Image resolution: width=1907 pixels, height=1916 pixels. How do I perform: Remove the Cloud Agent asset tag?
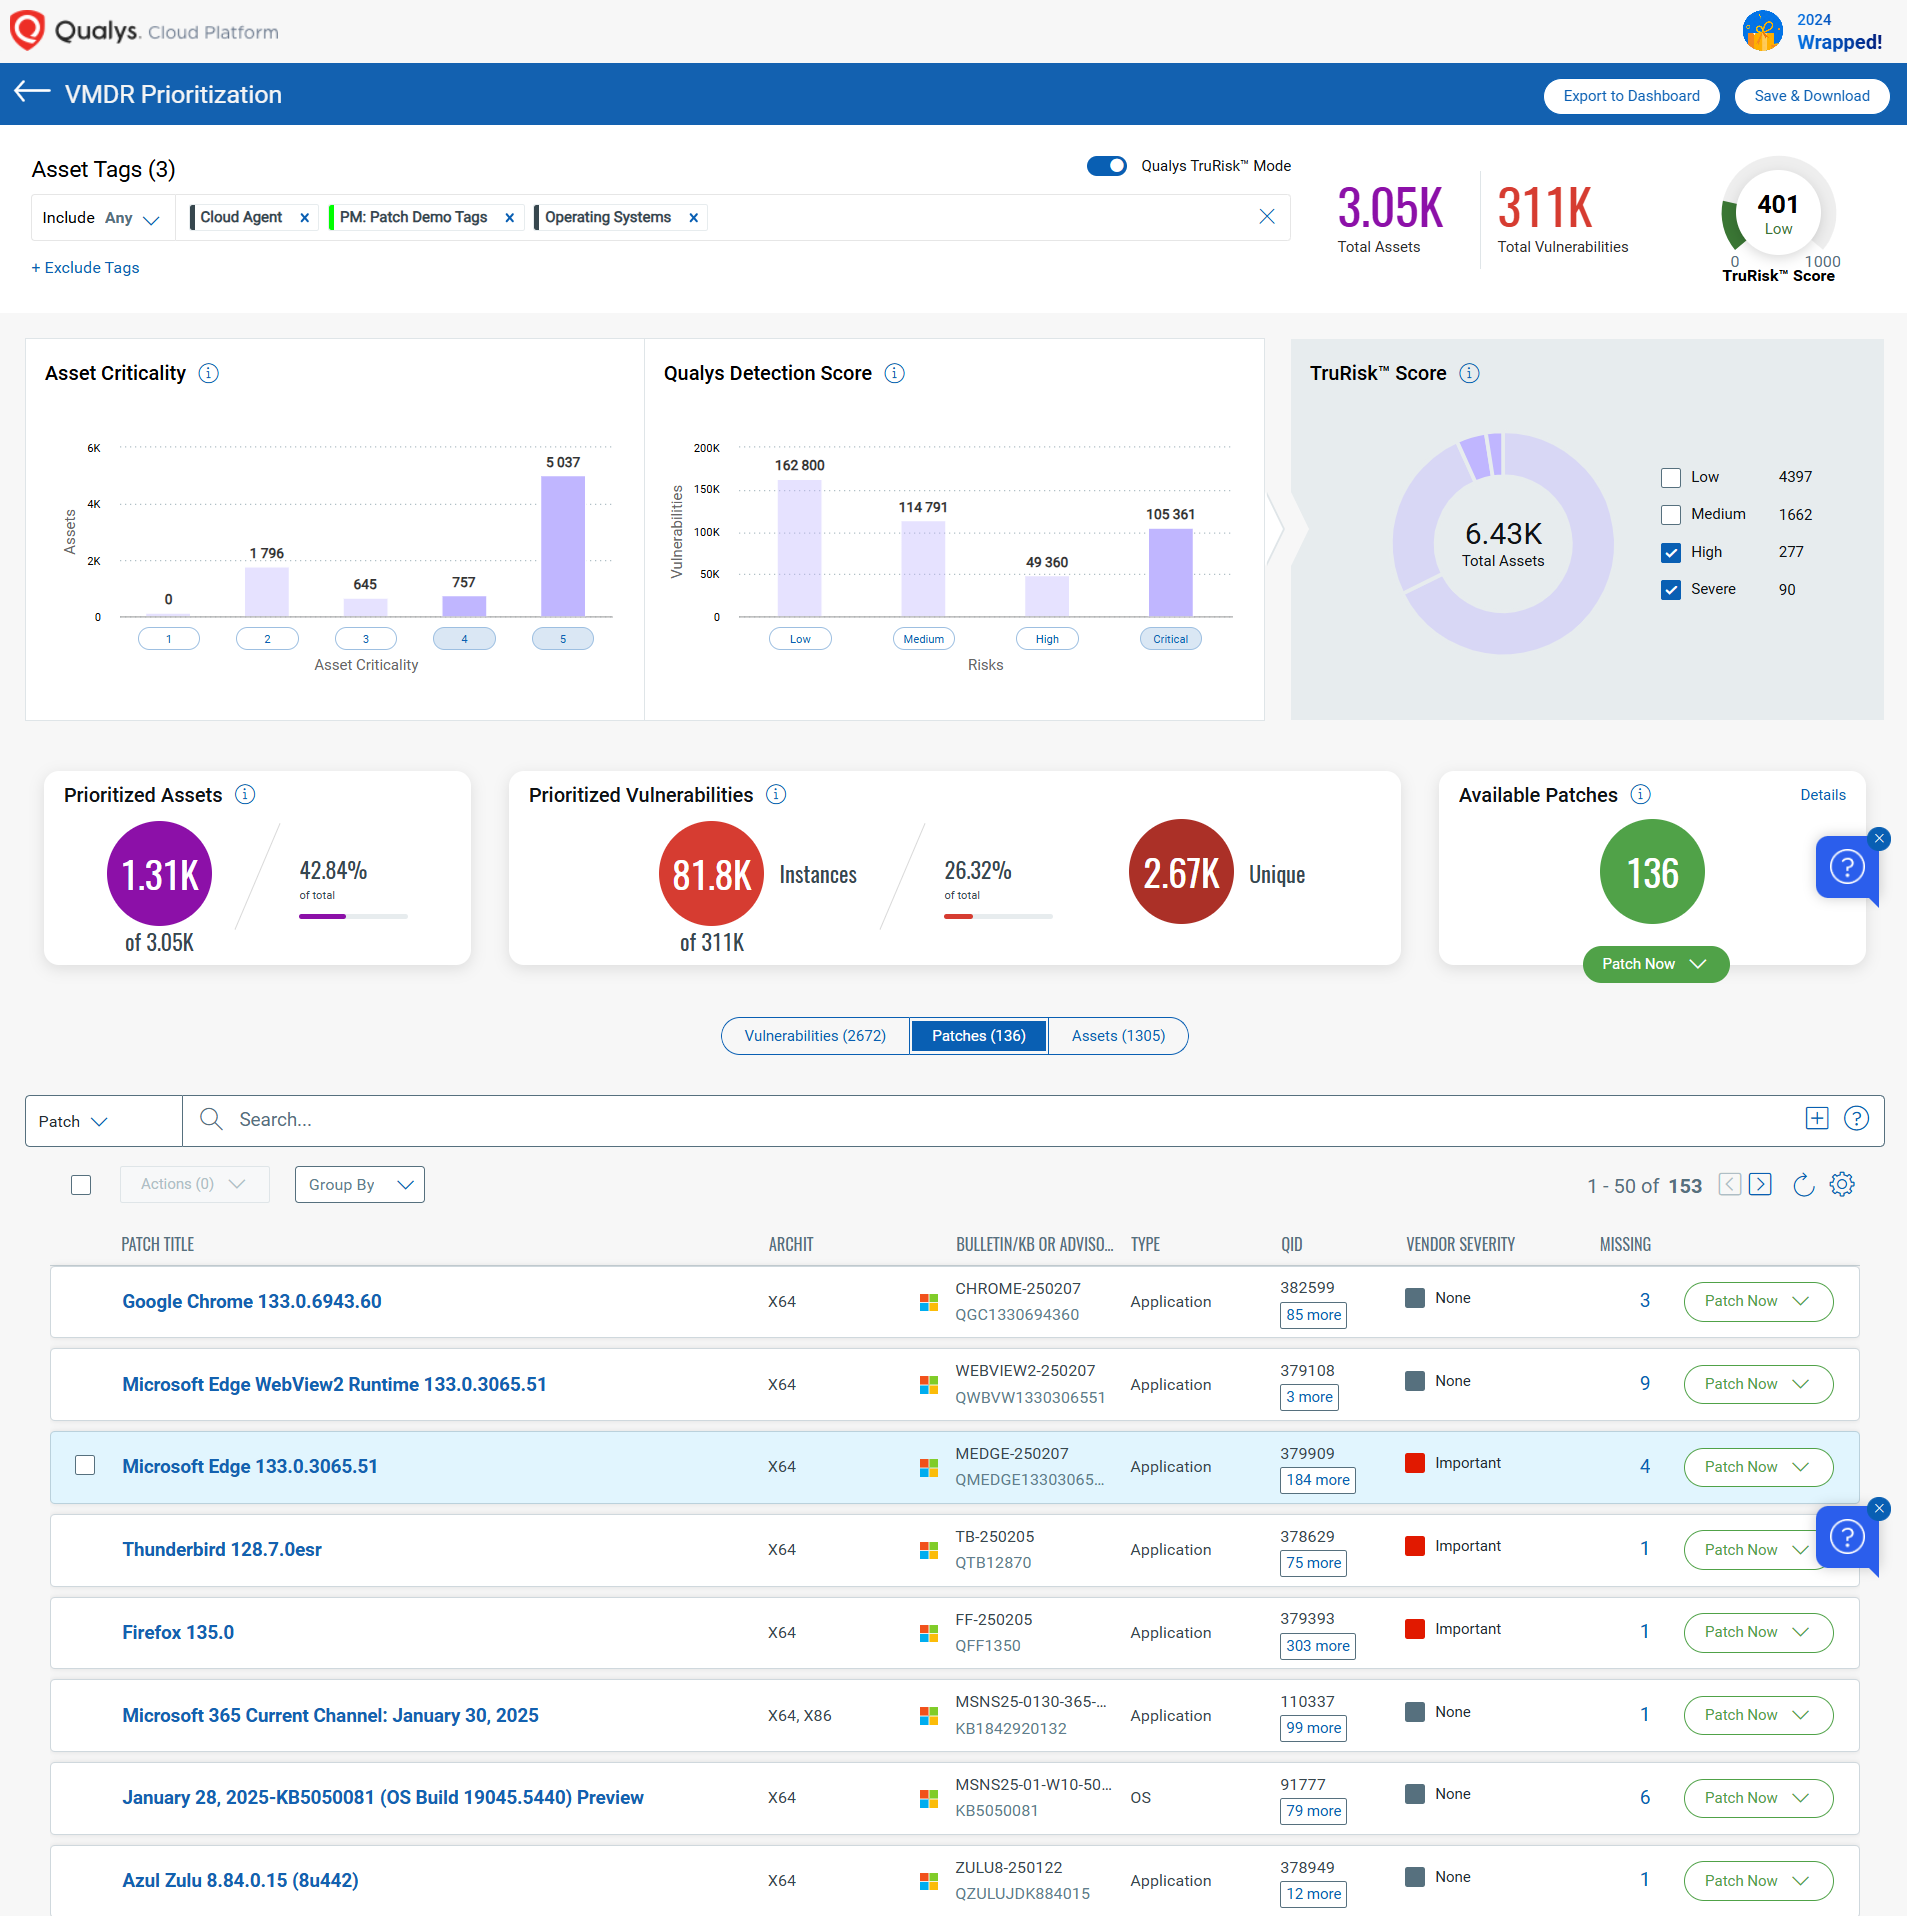pyautogui.click(x=304, y=218)
